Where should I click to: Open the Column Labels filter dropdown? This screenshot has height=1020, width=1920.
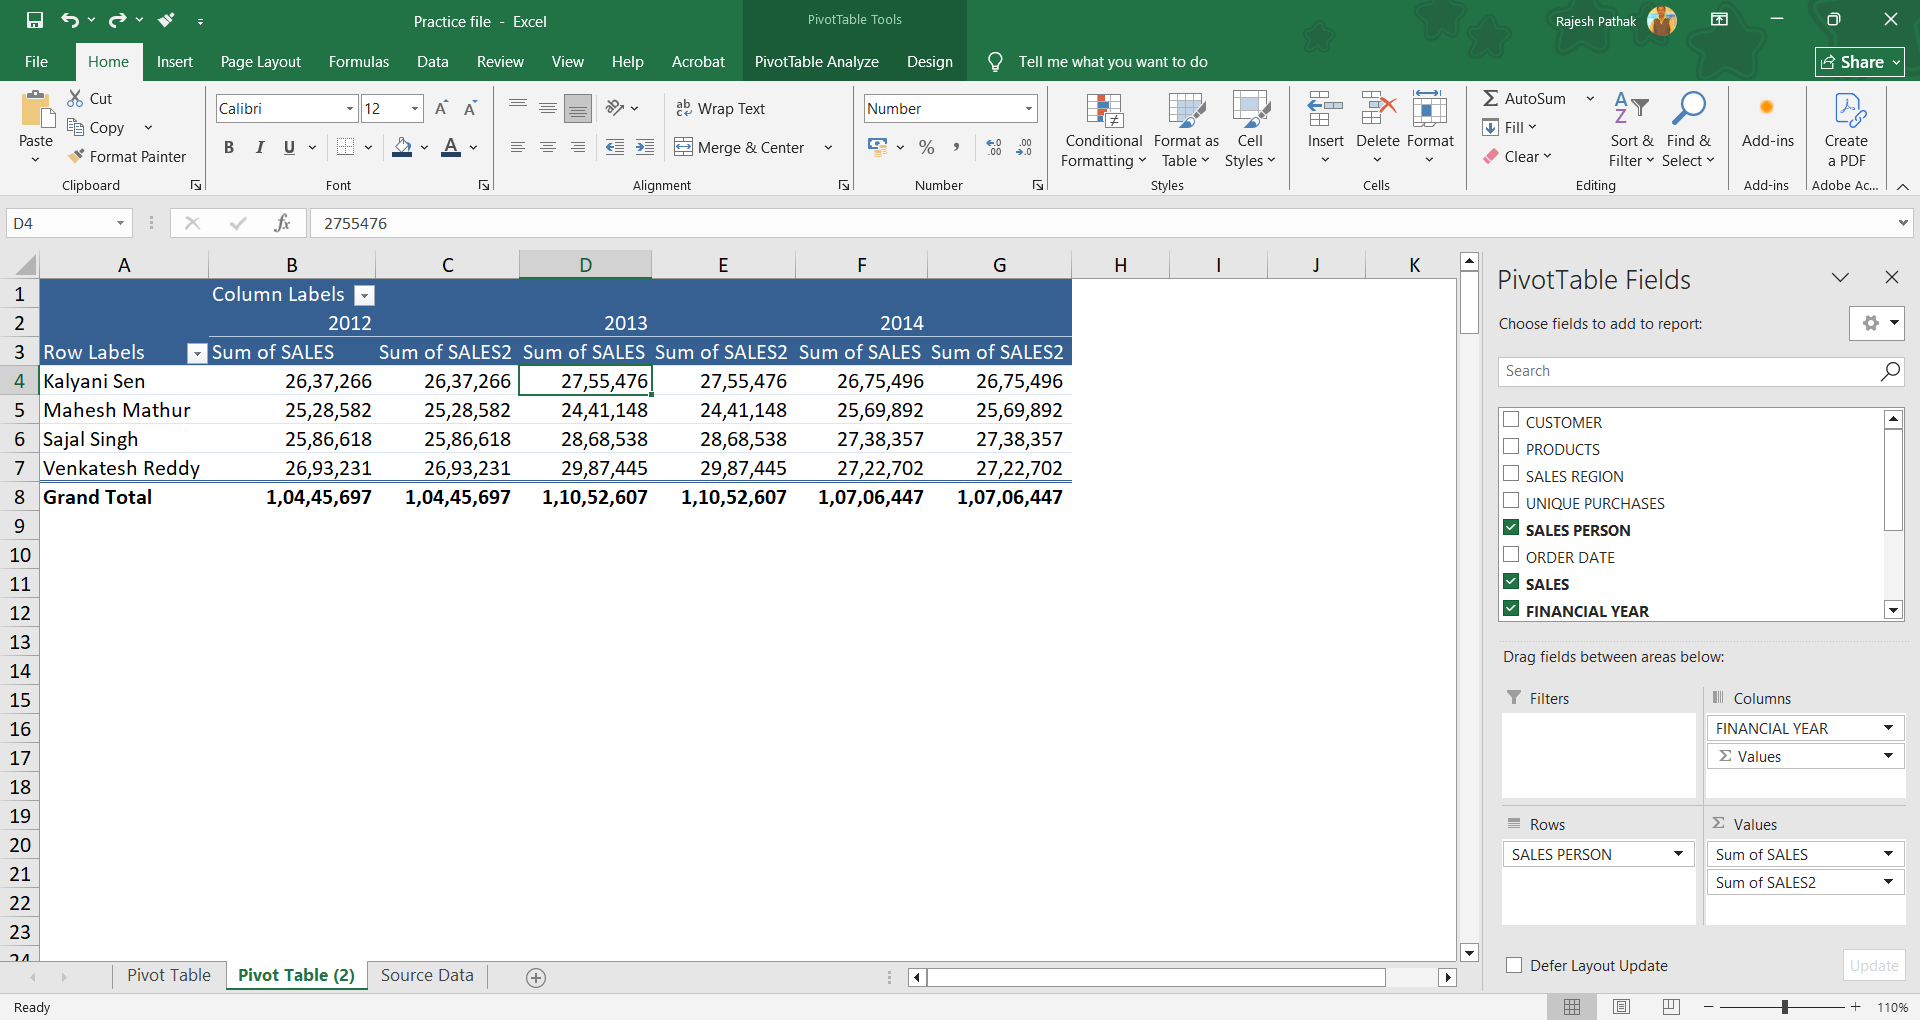pyautogui.click(x=364, y=295)
